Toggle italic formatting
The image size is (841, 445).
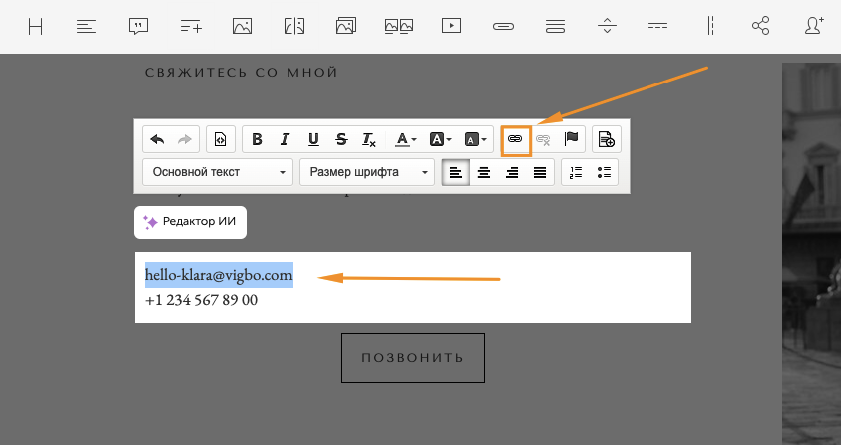point(285,139)
